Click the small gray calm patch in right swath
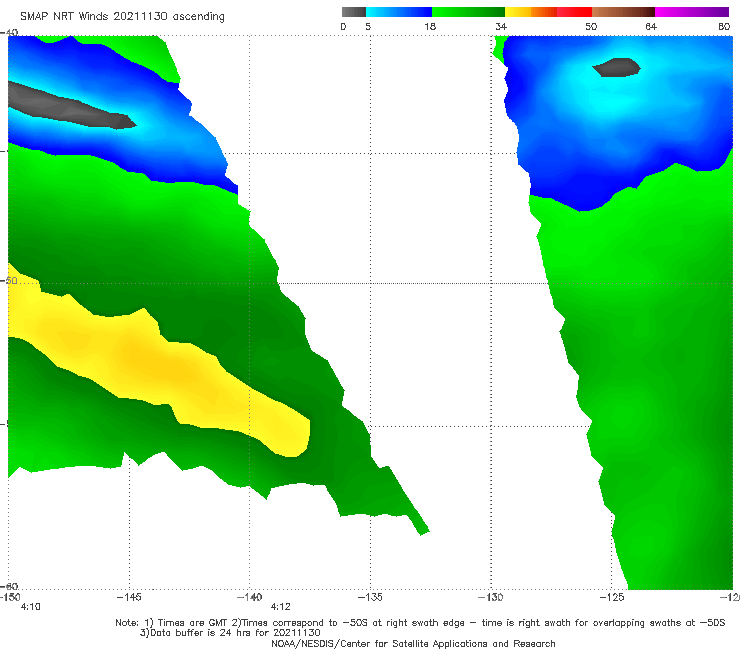Screen dimensions: 740x650 tap(616, 67)
